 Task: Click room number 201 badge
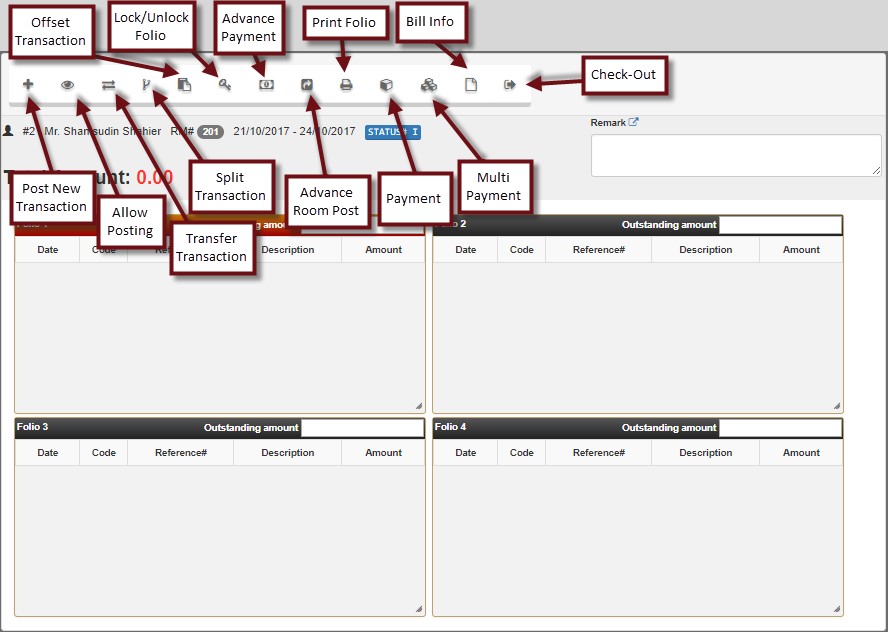tap(210, 132)
